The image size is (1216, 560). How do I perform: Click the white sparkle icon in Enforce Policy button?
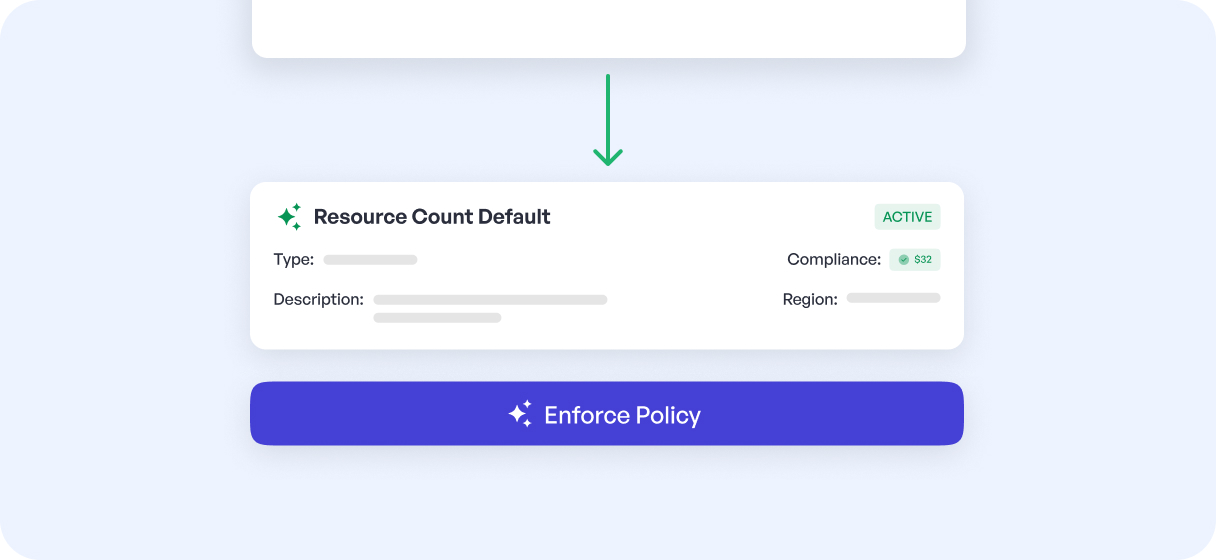(x=520, y=414)
